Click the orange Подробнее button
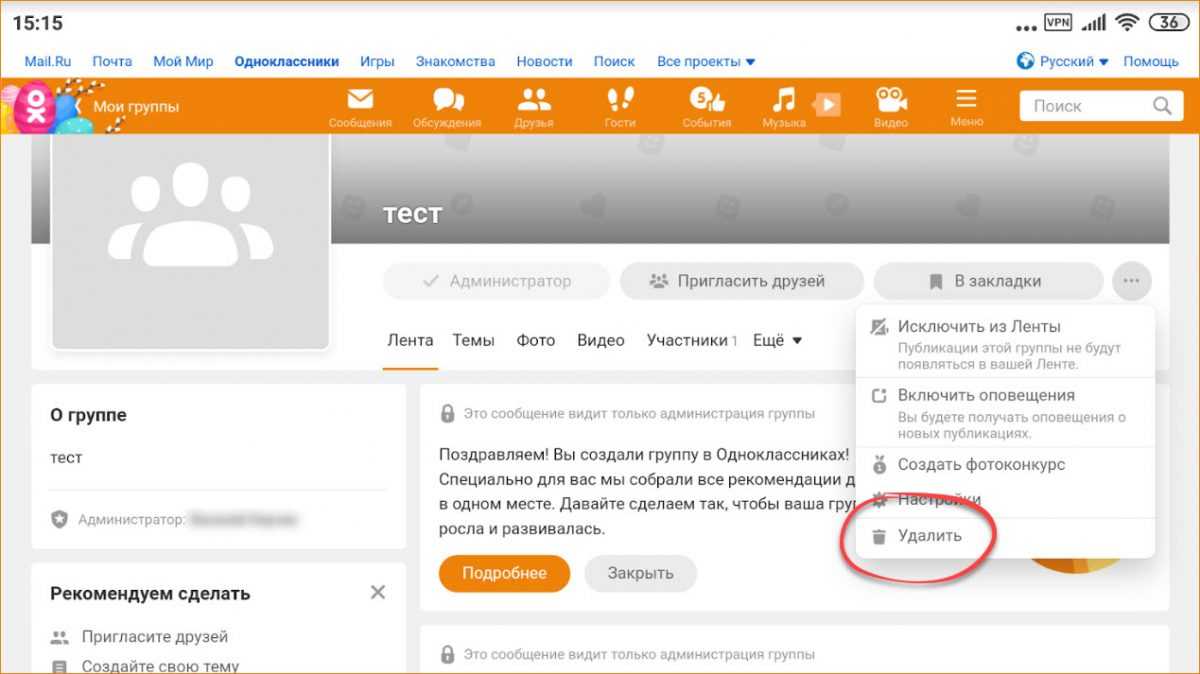This screenshot has width=1200, height=674. click(504, 573)
